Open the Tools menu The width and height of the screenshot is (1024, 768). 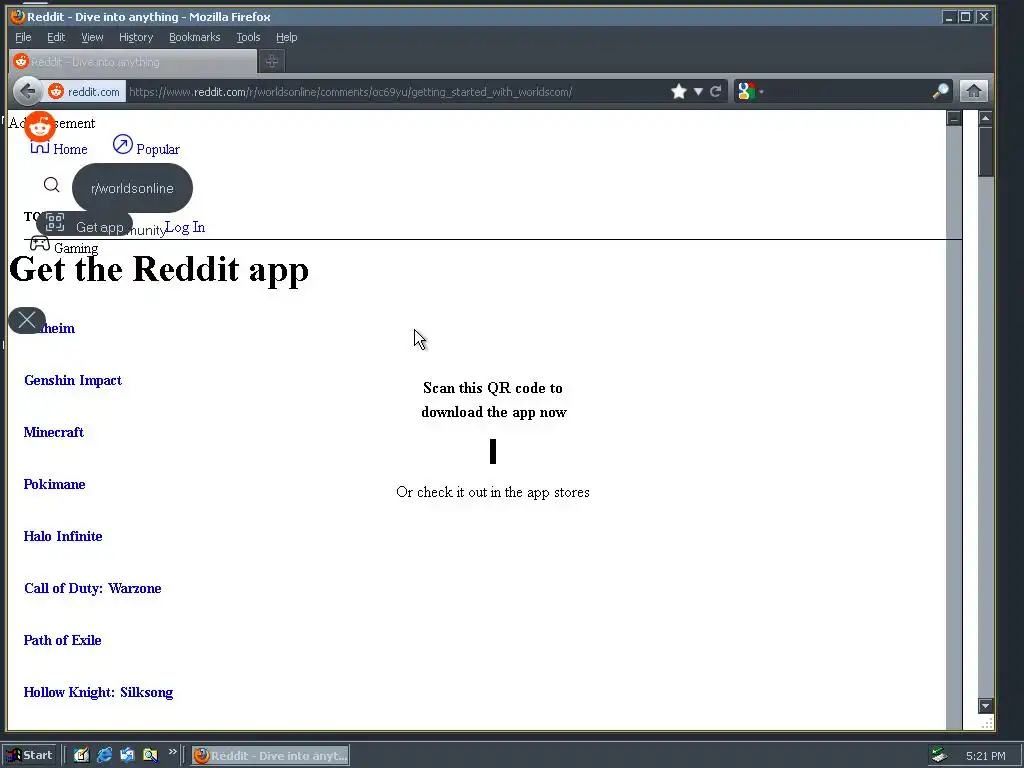point(248,37)
